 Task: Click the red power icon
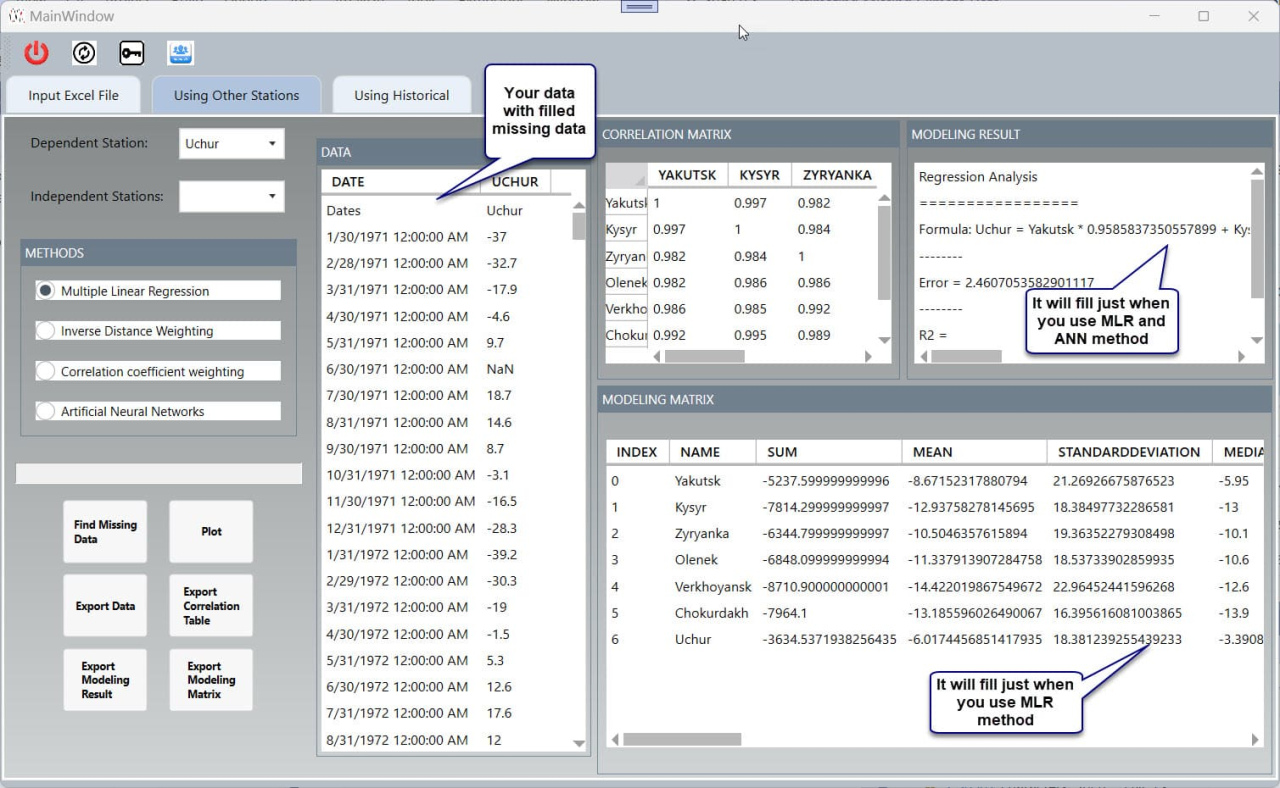tap(37, 53)
